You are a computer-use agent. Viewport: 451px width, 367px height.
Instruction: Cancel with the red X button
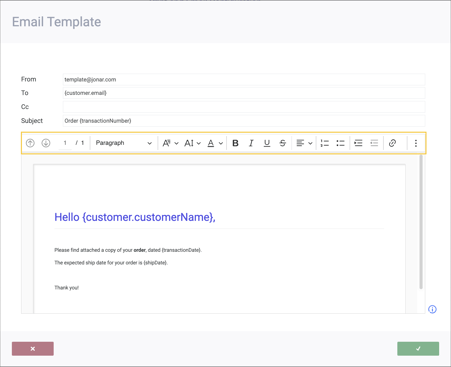[33, 349]
